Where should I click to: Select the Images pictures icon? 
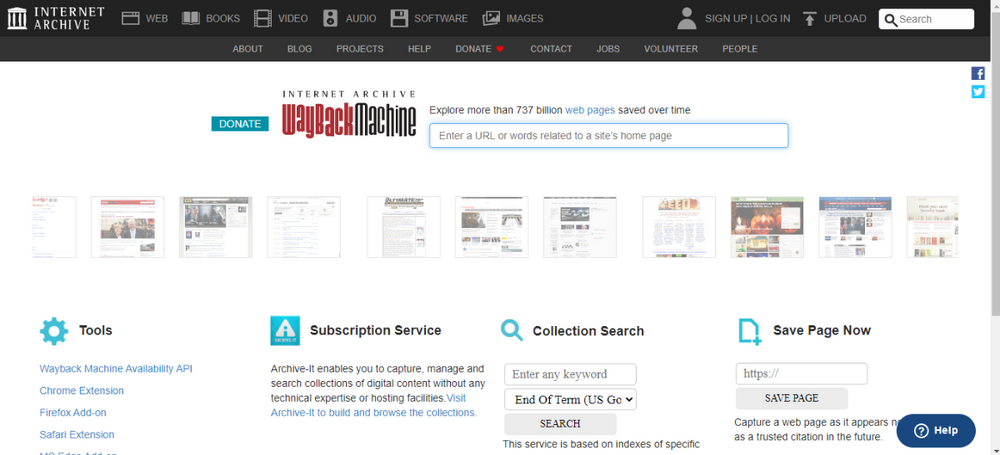click(491, 19)
